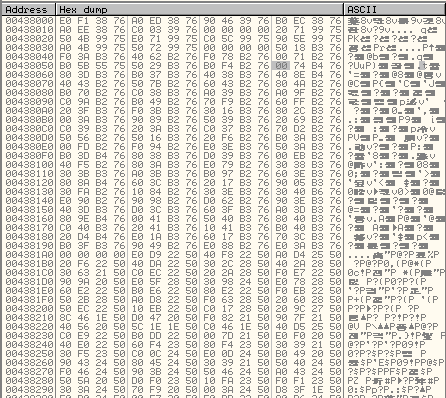The image size is (446, 398).
Task: Select address 00438150
Action: pyautogui.click(x=29, y=210)
